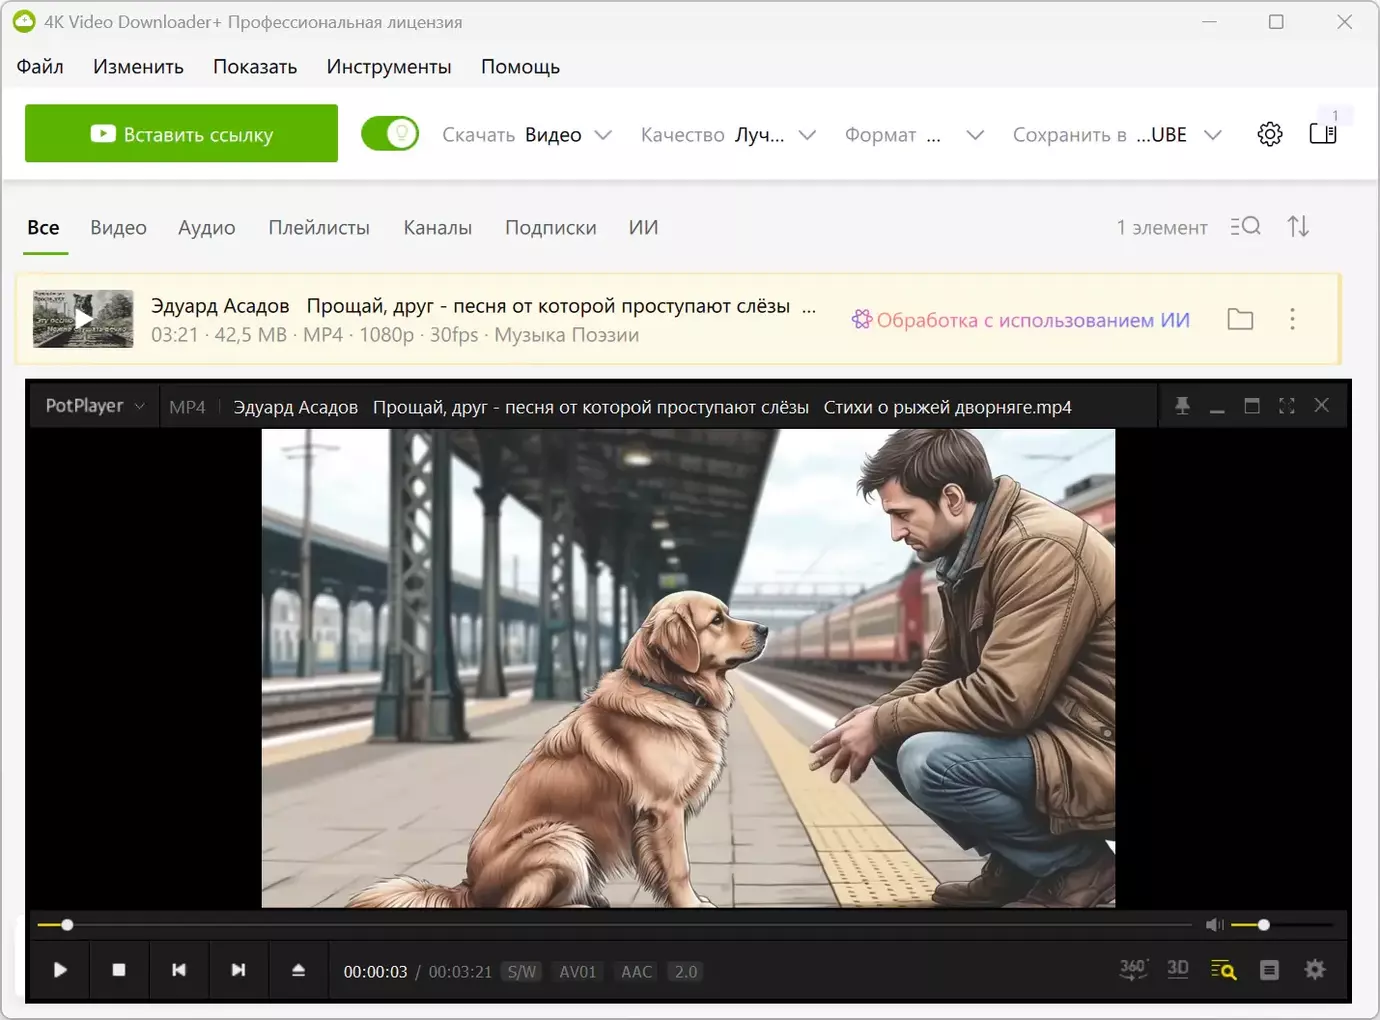This screenshot has height=1020, width=1380.
Task: Open PotPlayer playlist search icon
Action: point(1223,970)
